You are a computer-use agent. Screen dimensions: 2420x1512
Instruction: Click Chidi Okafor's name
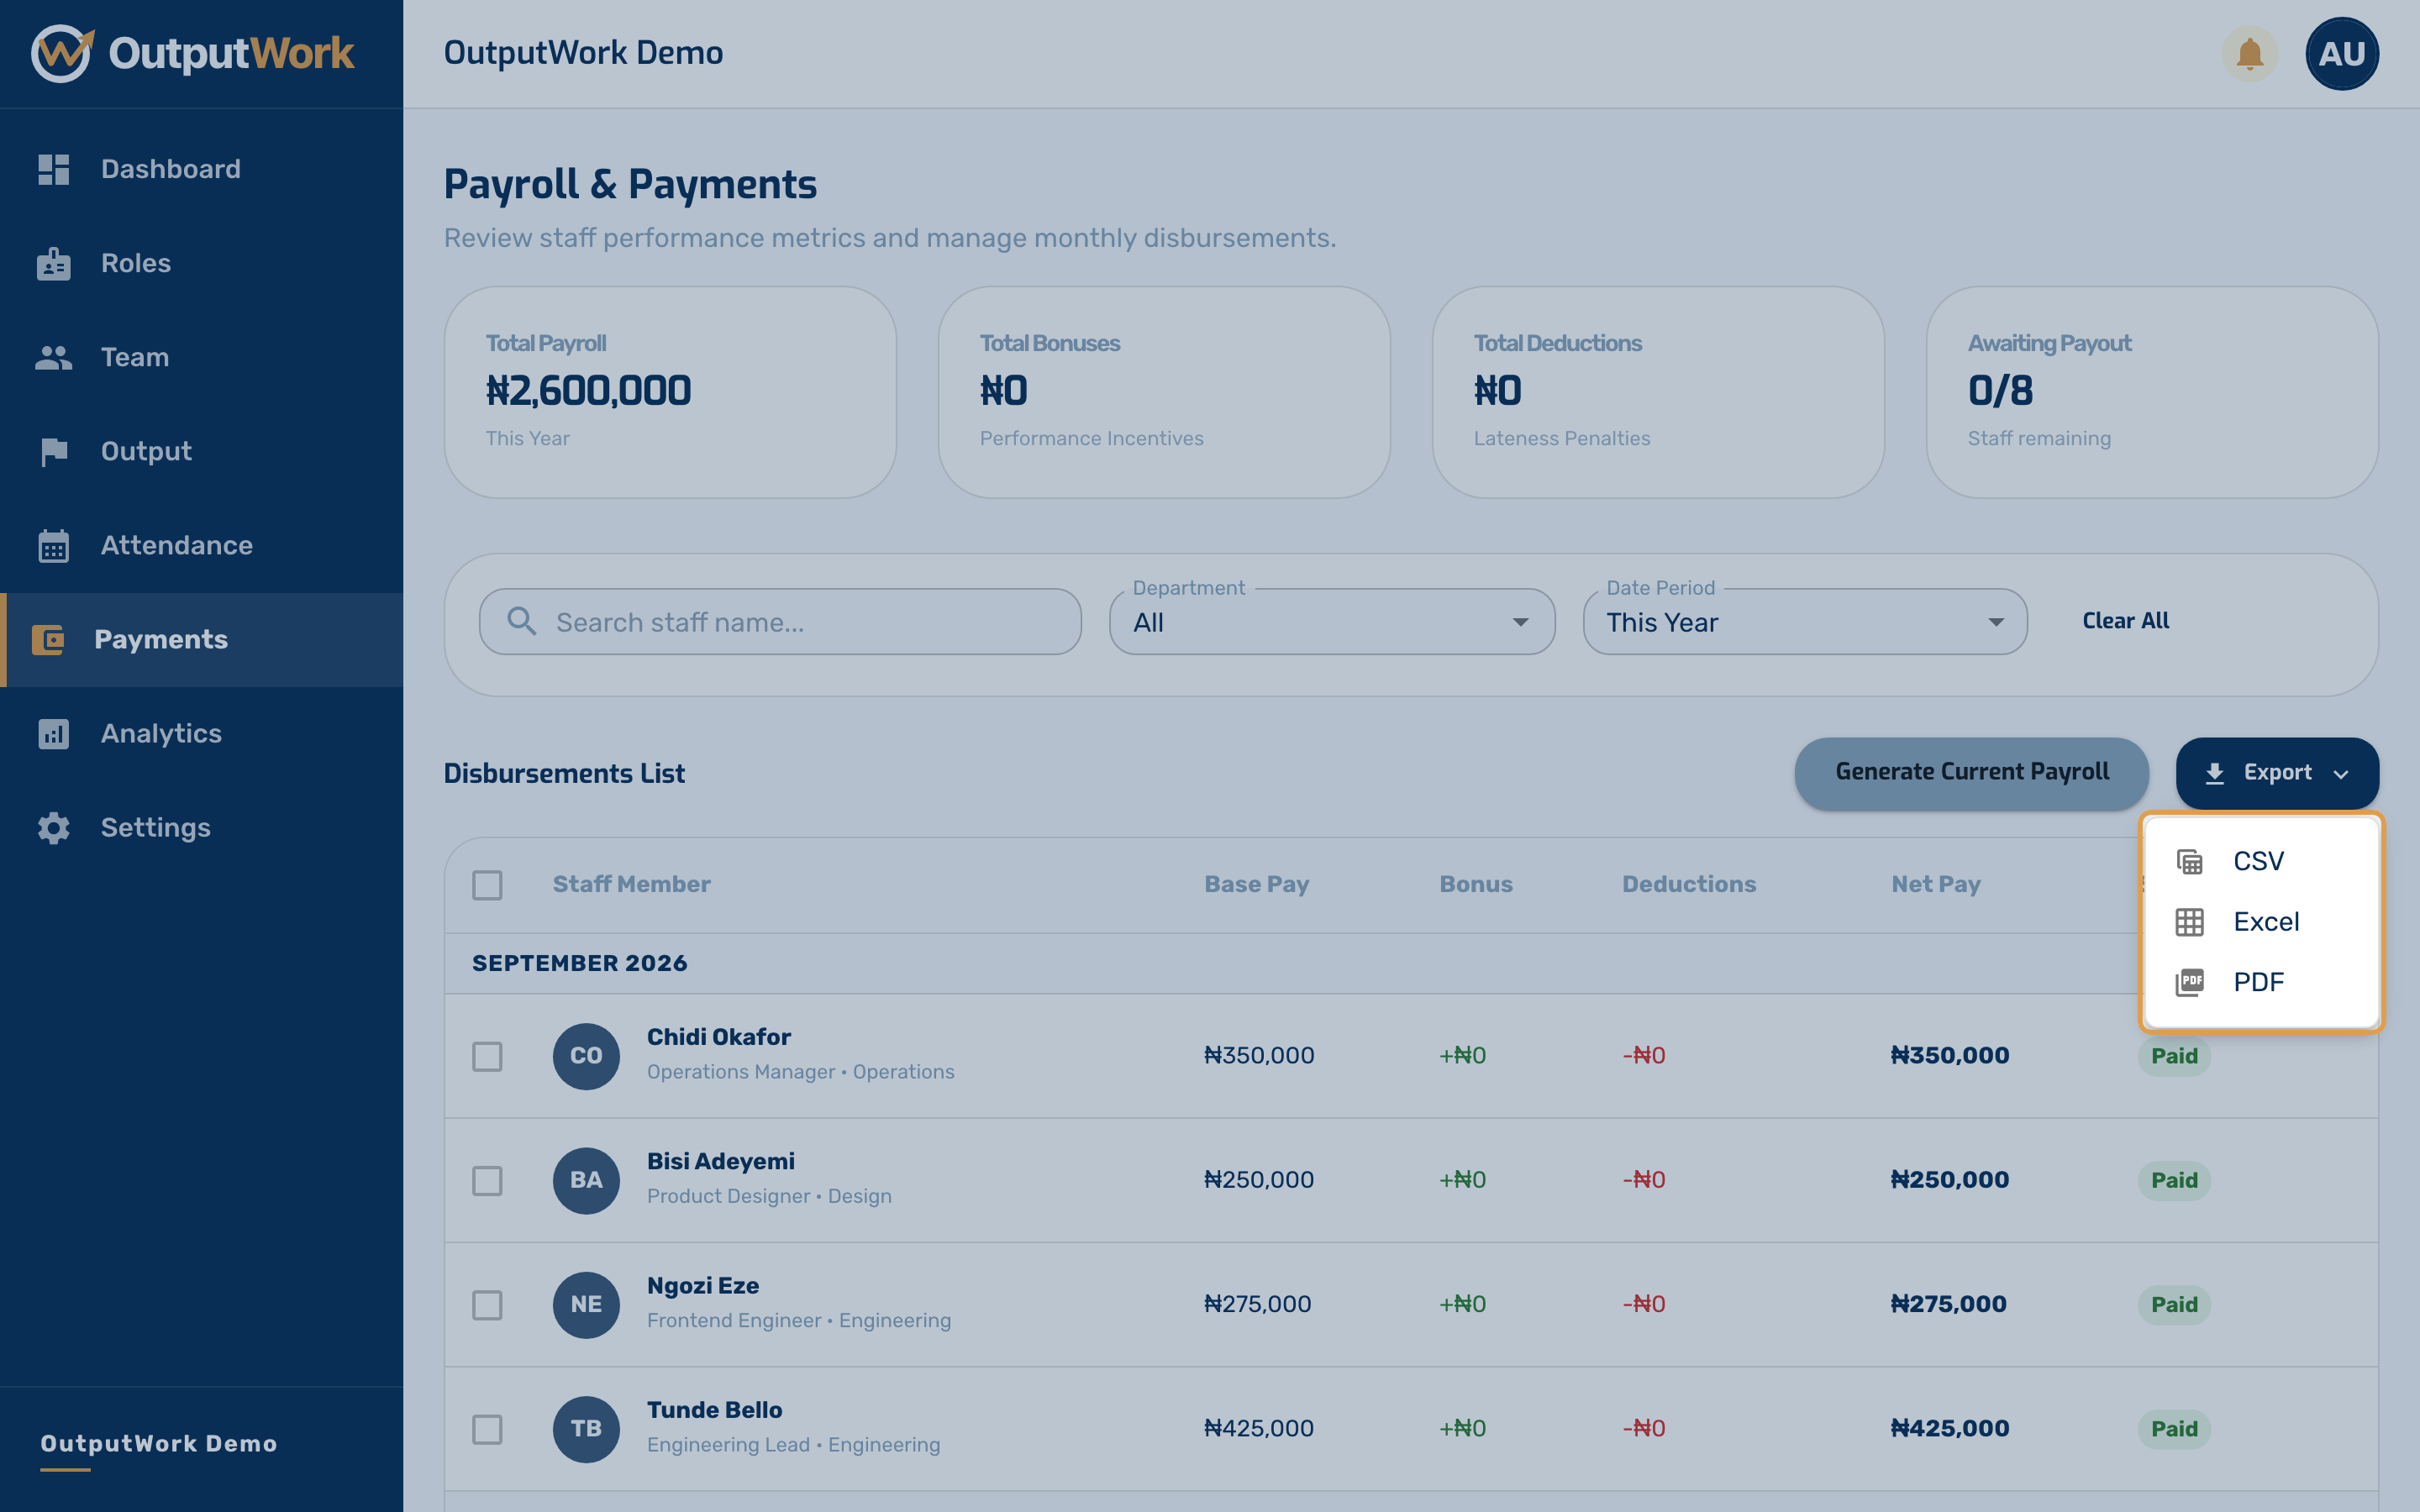click(x=718, y=1037)
